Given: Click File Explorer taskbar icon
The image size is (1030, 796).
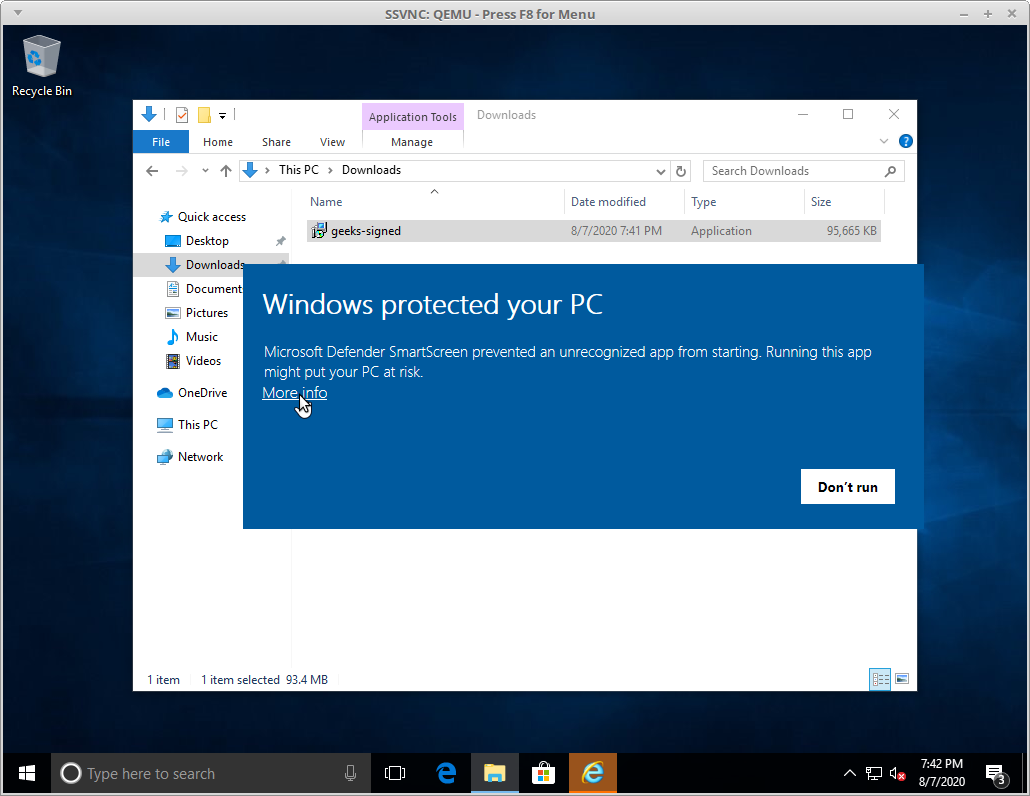Looking at the screenshot, I should (495, 774).
